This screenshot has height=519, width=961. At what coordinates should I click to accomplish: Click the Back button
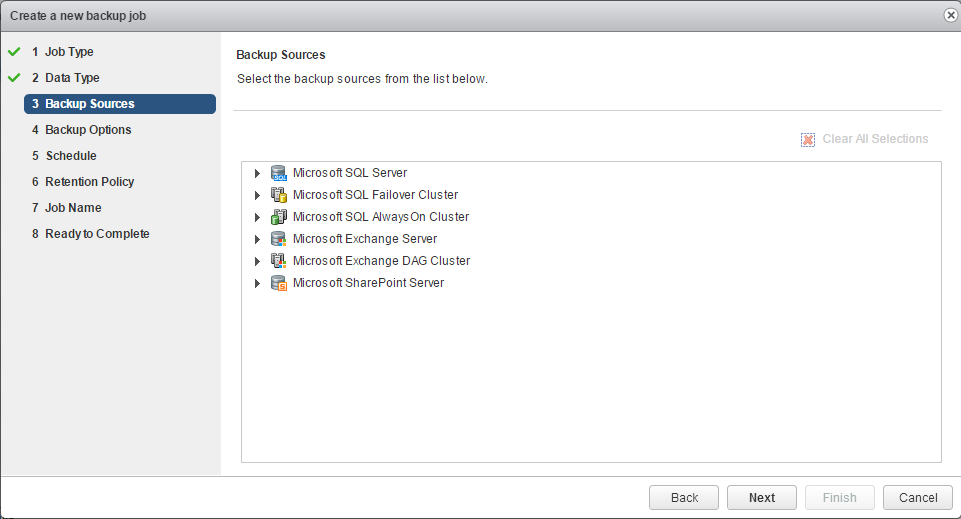tap(684, 498)
